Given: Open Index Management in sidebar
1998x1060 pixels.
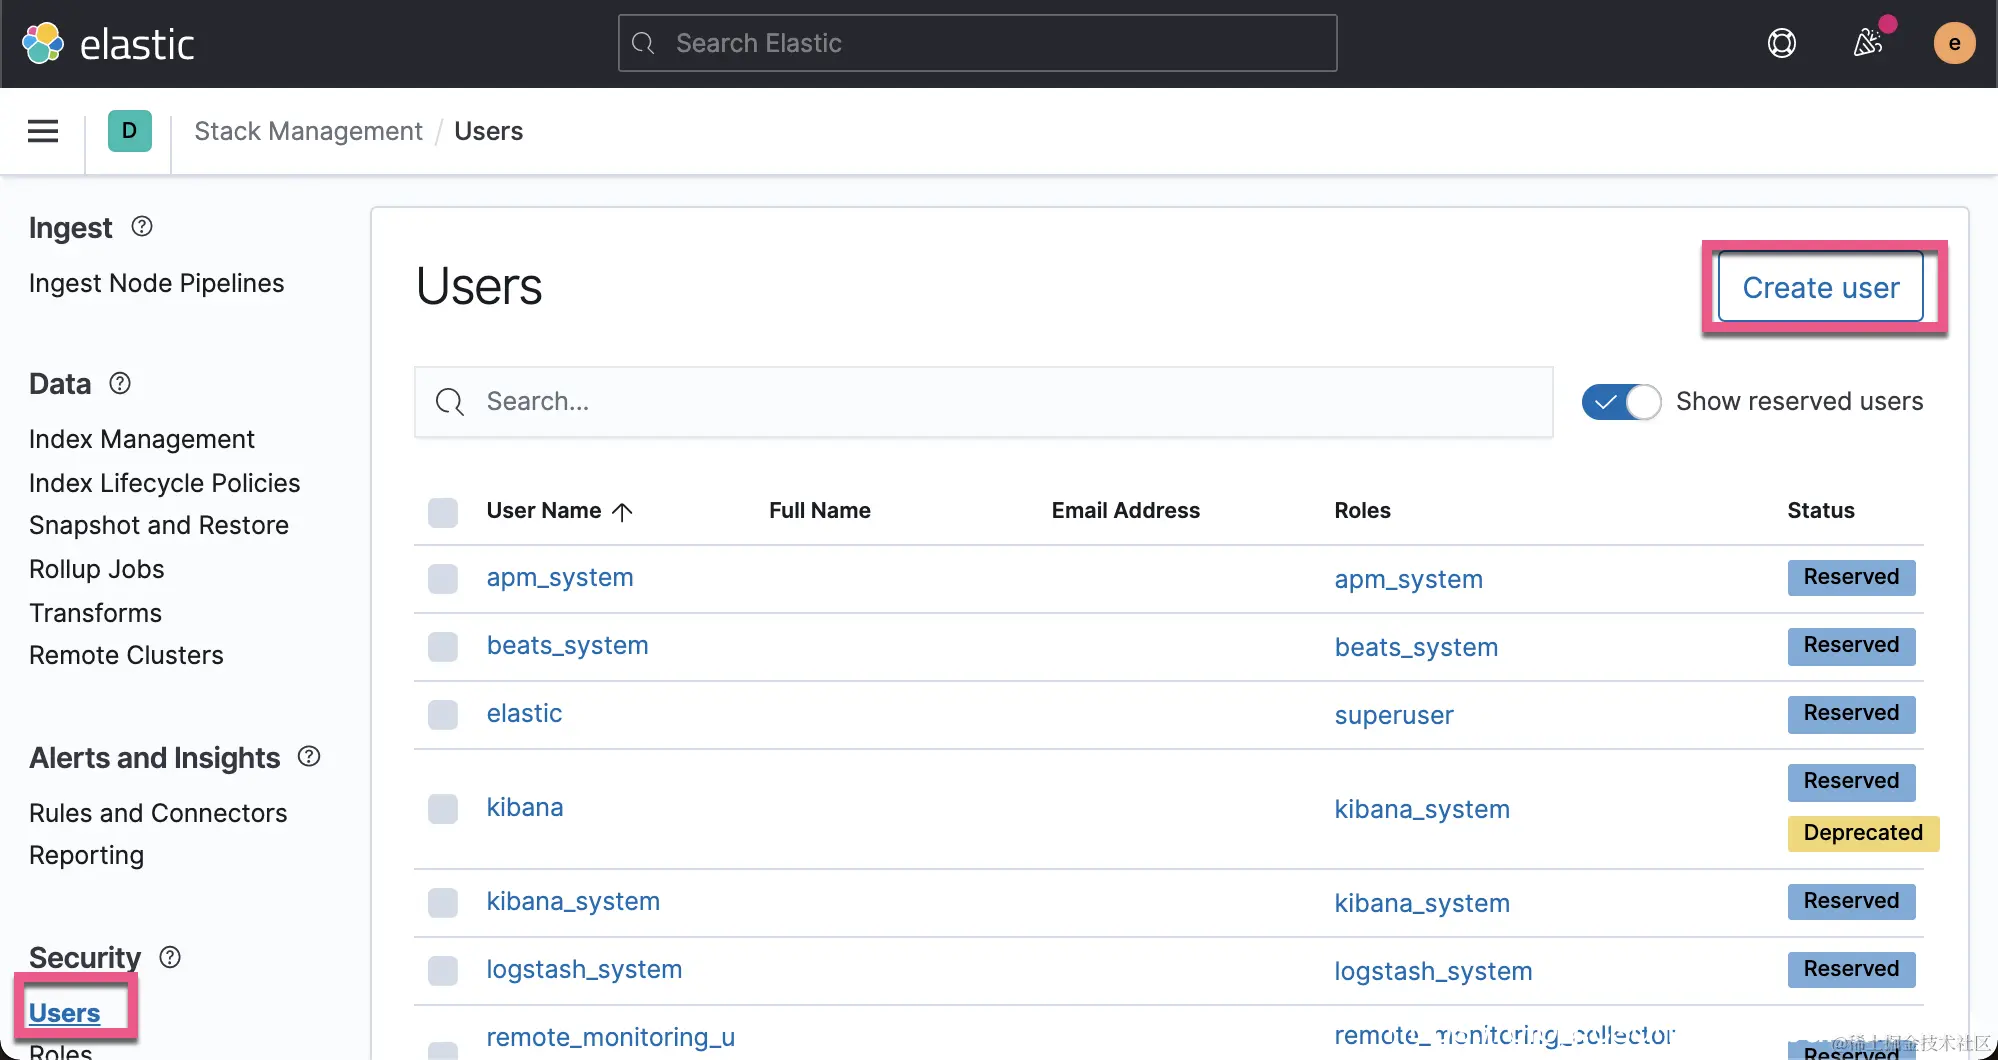Looking at the screenshot, I should (x=142, y=439).
